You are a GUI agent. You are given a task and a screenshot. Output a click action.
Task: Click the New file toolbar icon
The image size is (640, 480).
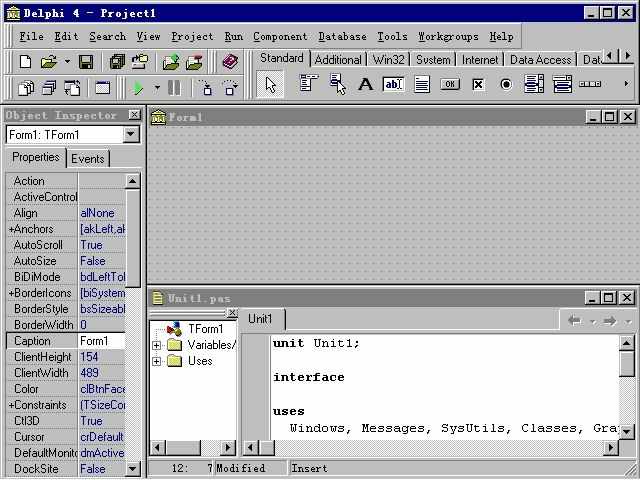25,62
